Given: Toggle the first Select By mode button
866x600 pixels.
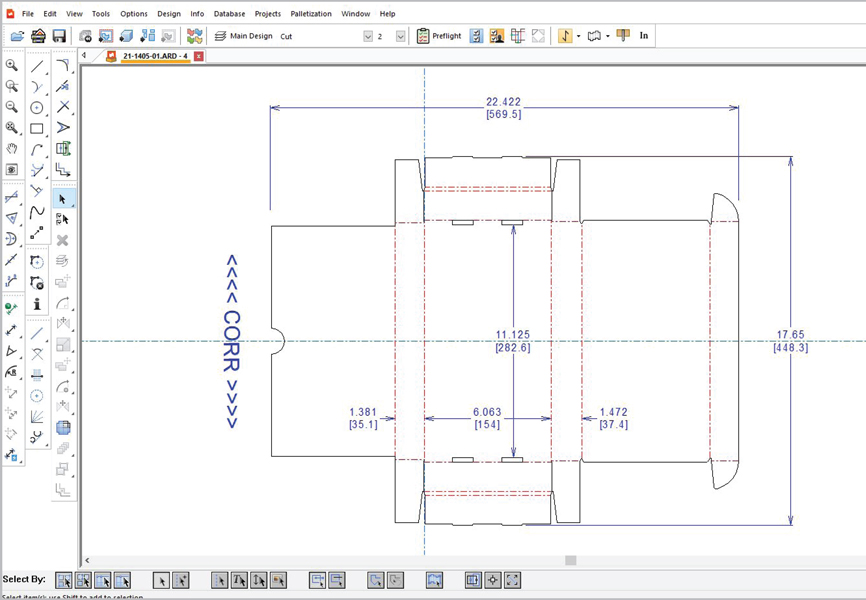Looking at the screenshot, I should pos(64,580).
